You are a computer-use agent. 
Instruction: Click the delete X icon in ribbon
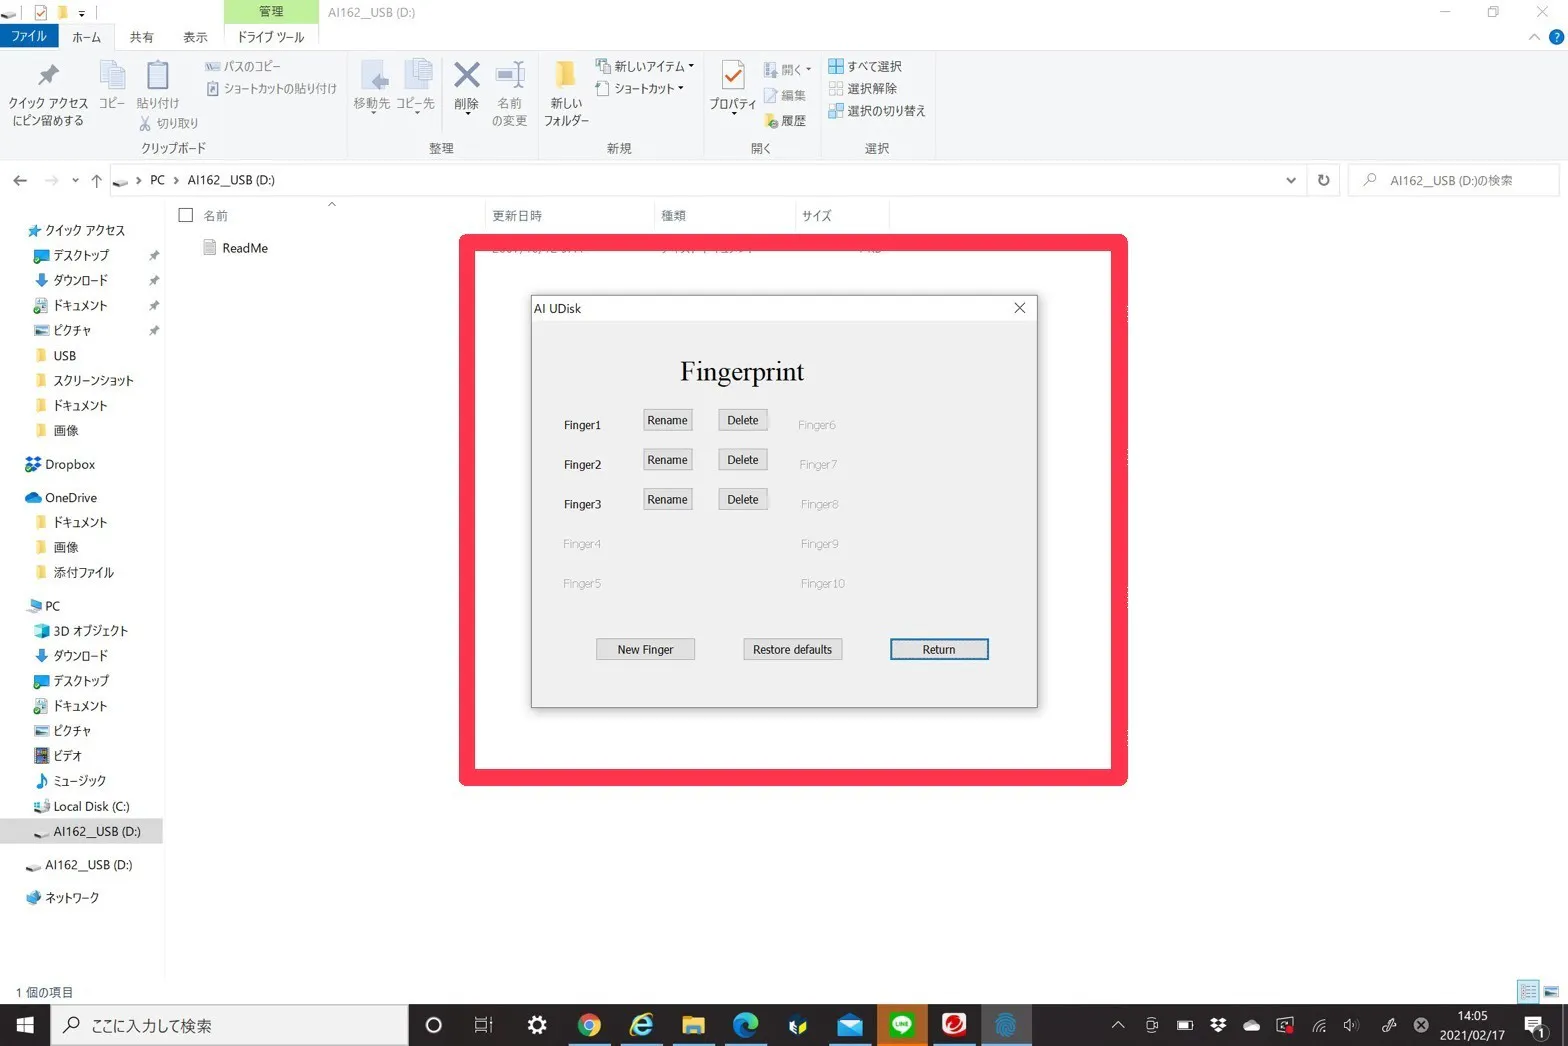click(466, 78)
